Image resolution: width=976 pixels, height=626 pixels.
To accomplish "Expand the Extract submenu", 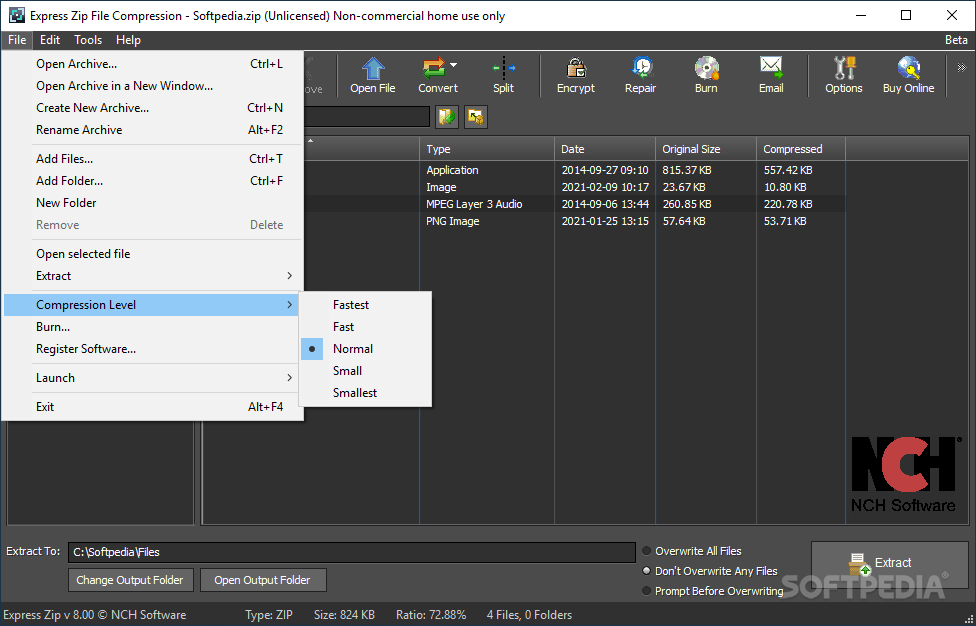I will click(152, 276).
